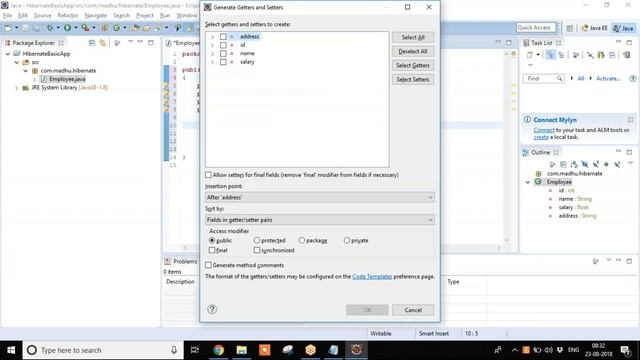640x360 pixels.
Task: Switch to Java EE perspective
Action: [x=594, y=28]
